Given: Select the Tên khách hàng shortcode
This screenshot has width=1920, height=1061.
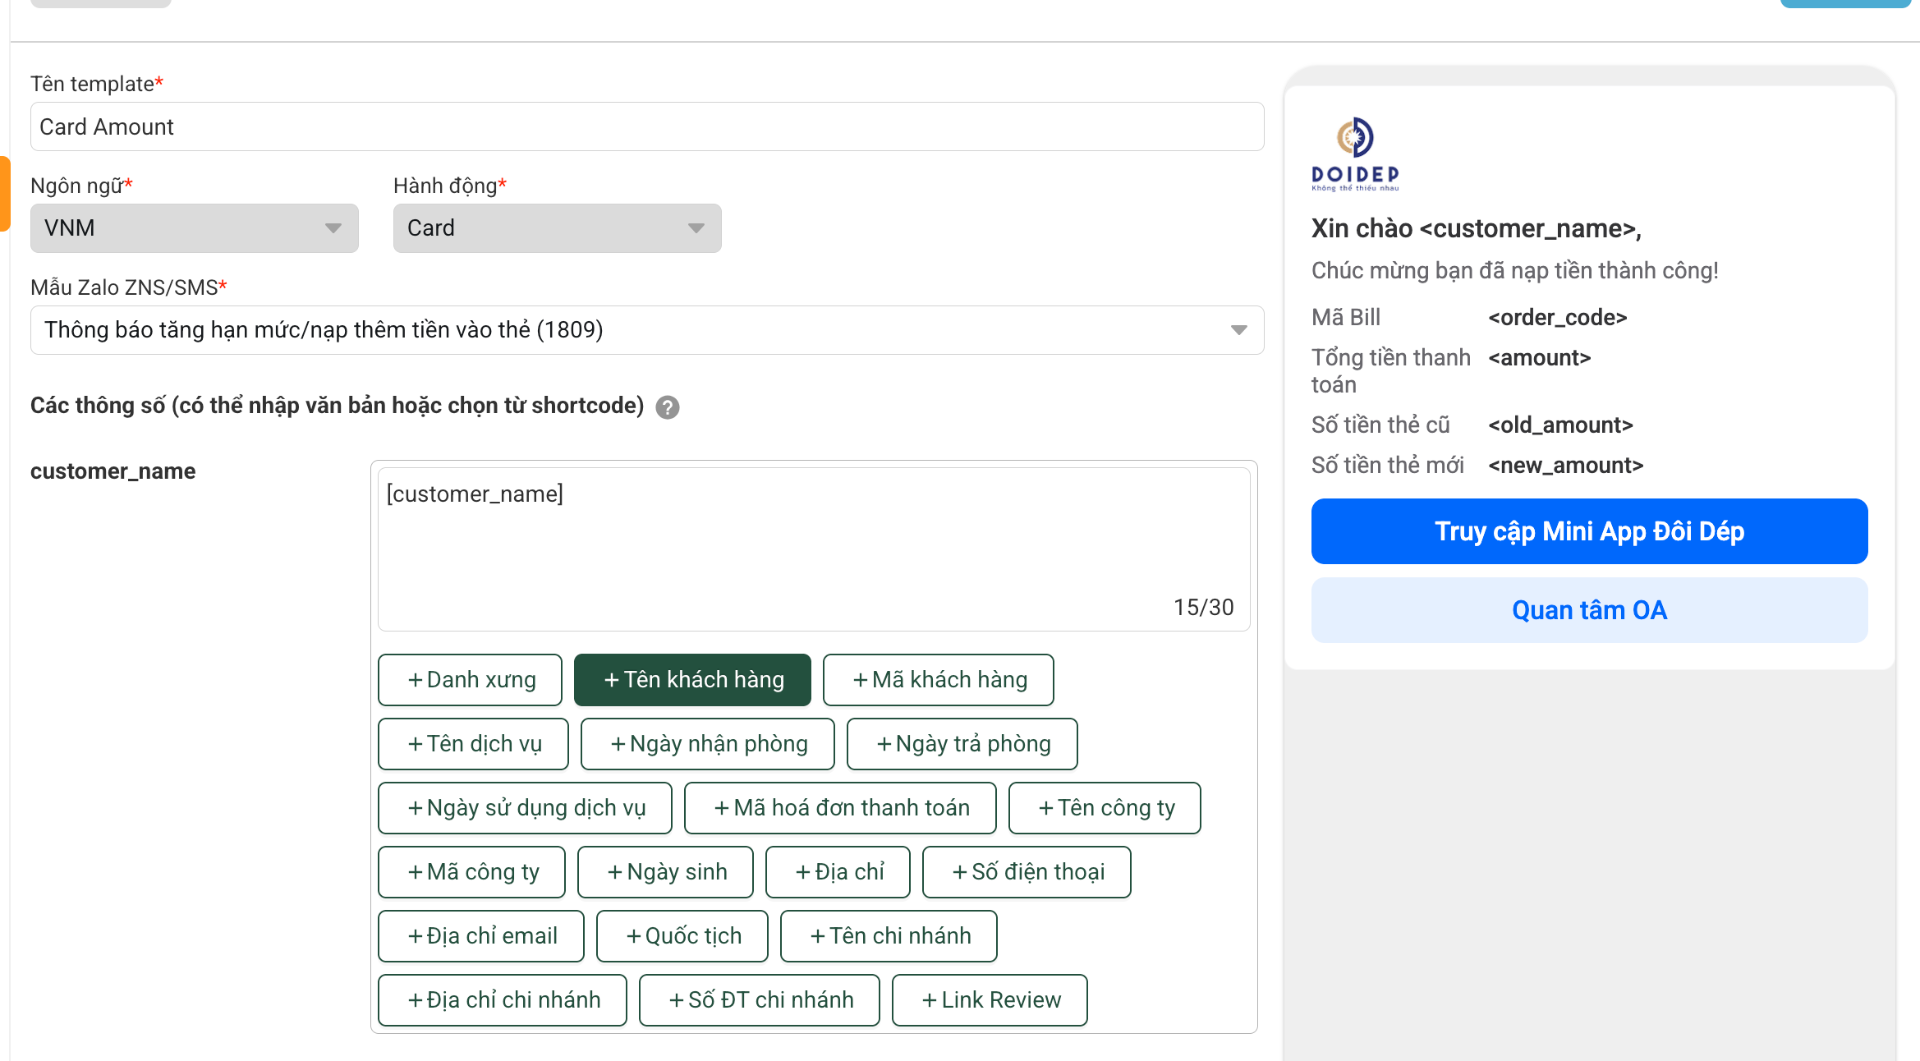Looking at the screenshot, I should 692,679.
